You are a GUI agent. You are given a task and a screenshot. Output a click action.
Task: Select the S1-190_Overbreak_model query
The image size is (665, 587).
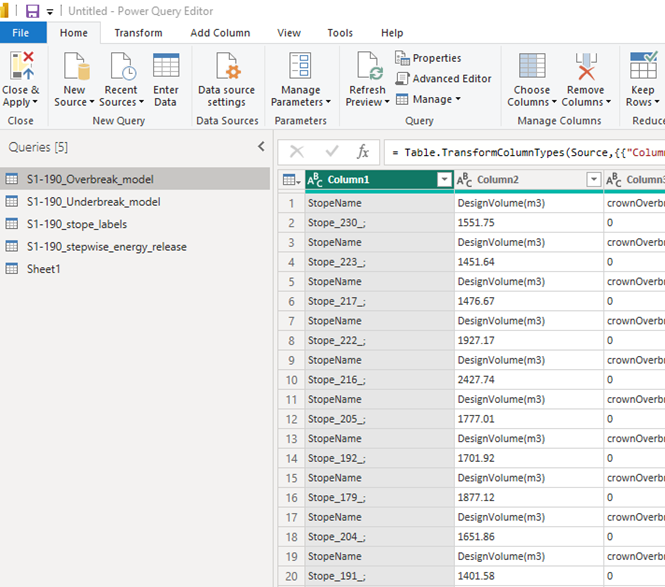135,179
